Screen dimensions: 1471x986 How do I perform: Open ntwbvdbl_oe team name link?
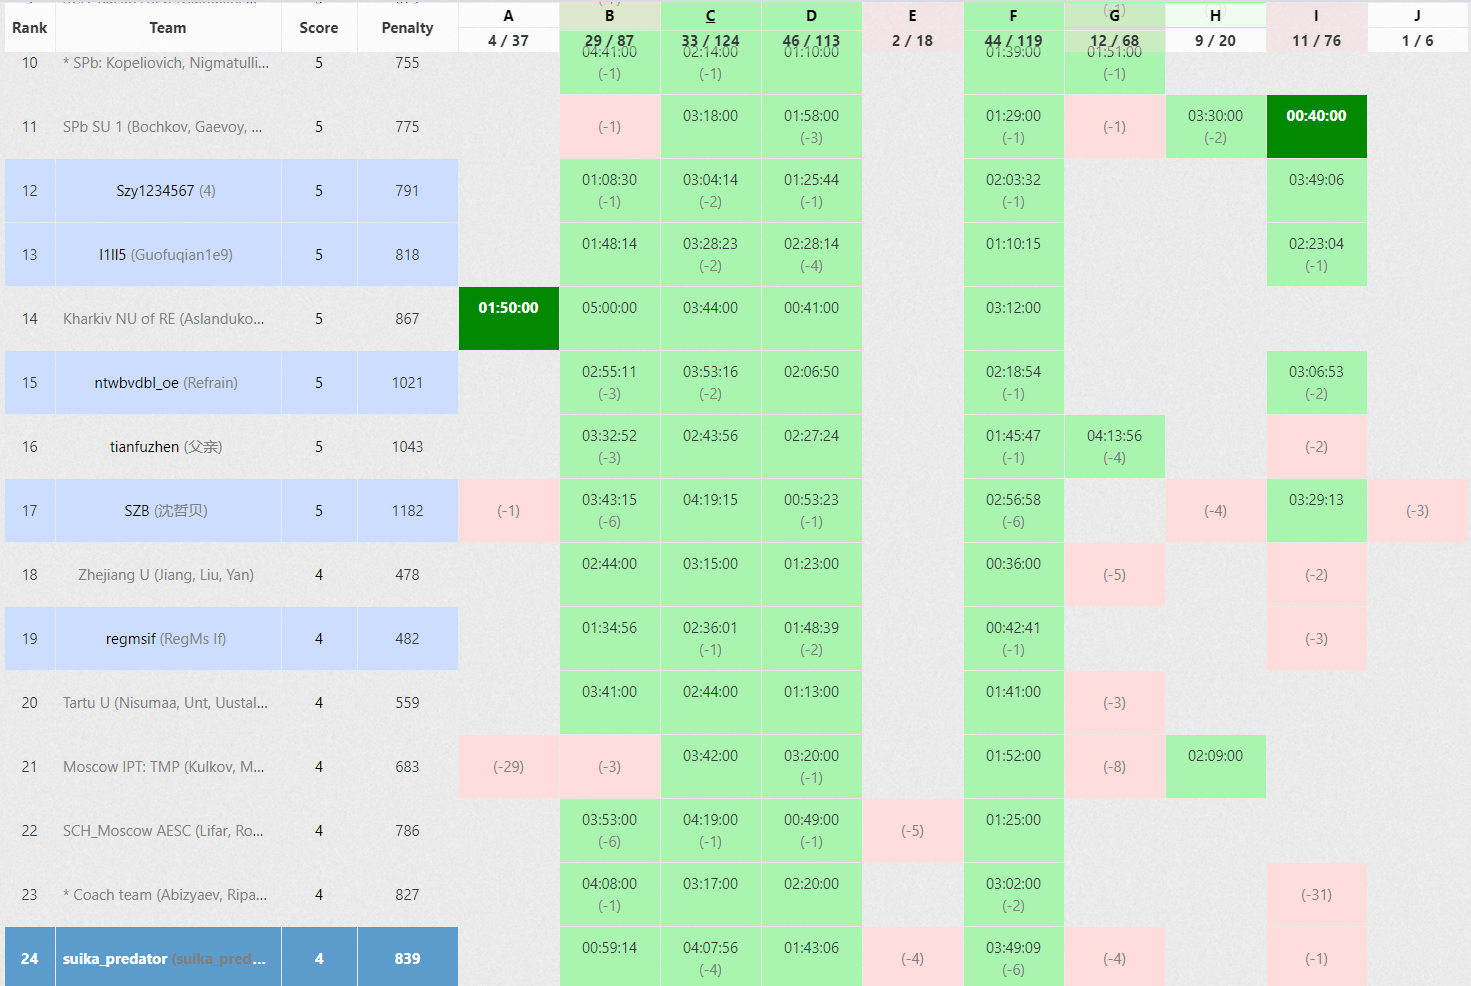pyautogui.click(x=136, y=383)
